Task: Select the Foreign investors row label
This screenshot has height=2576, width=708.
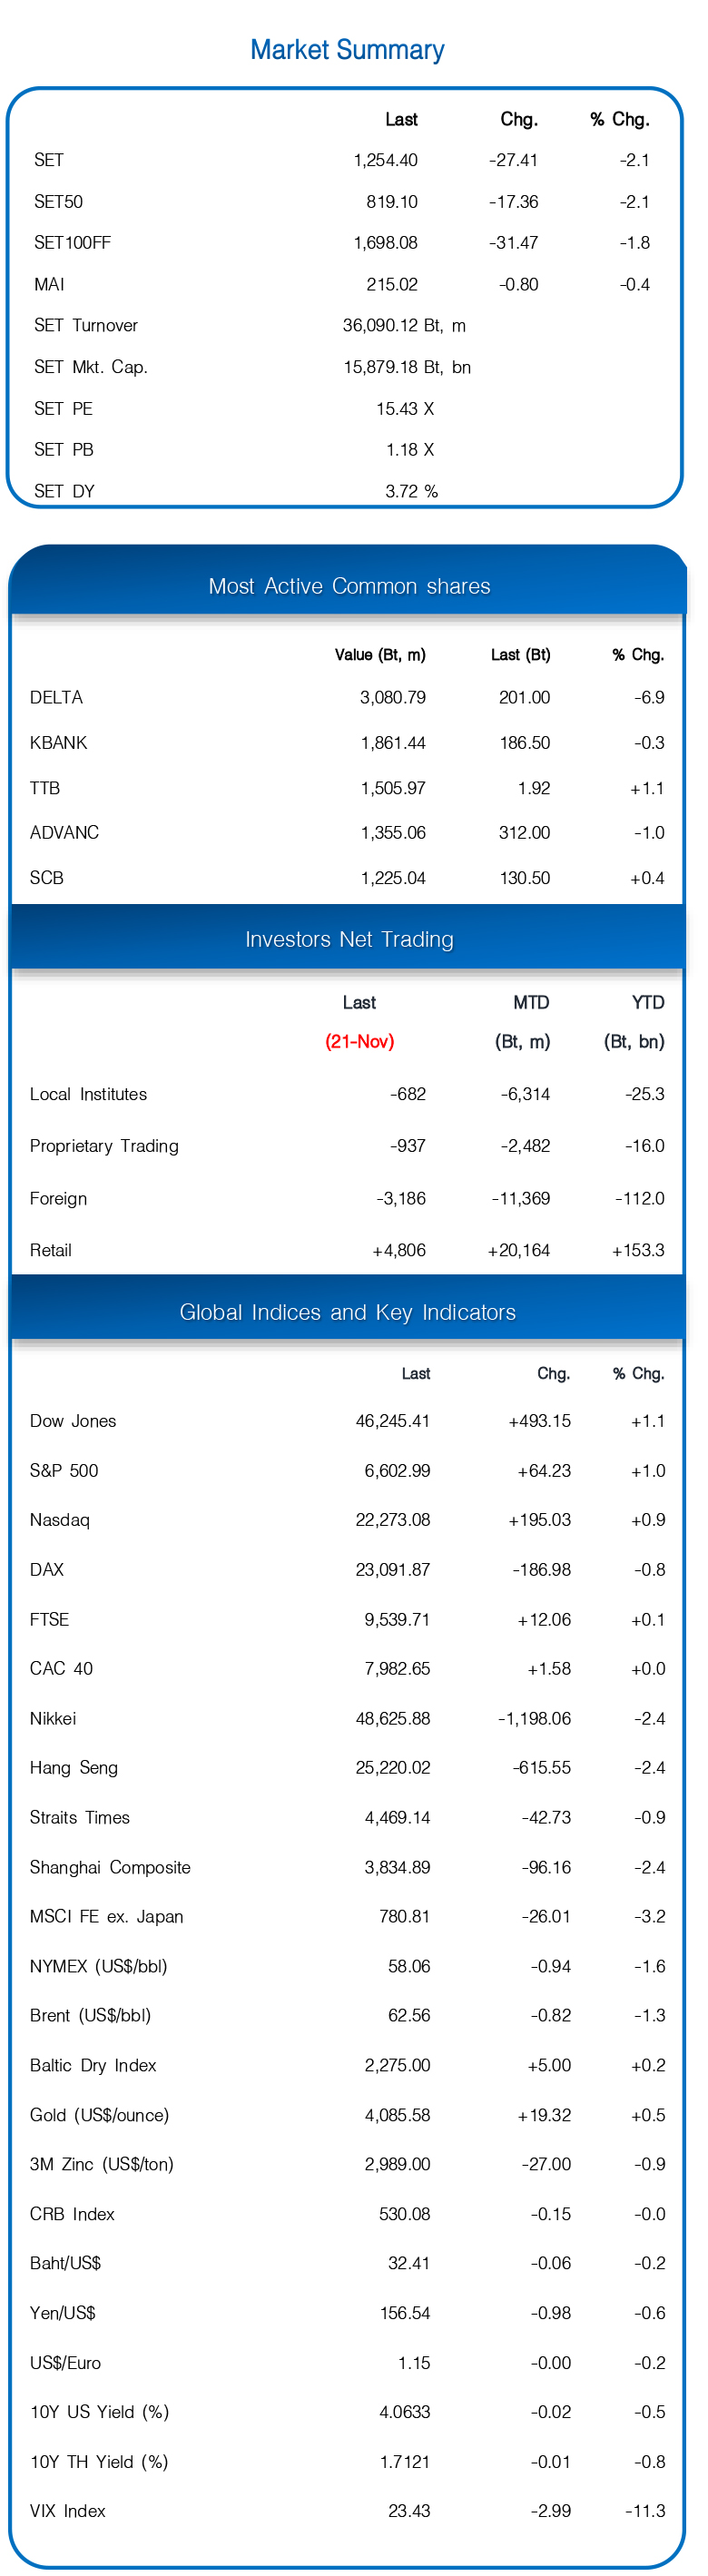Action: click(x=58, y=1198)
